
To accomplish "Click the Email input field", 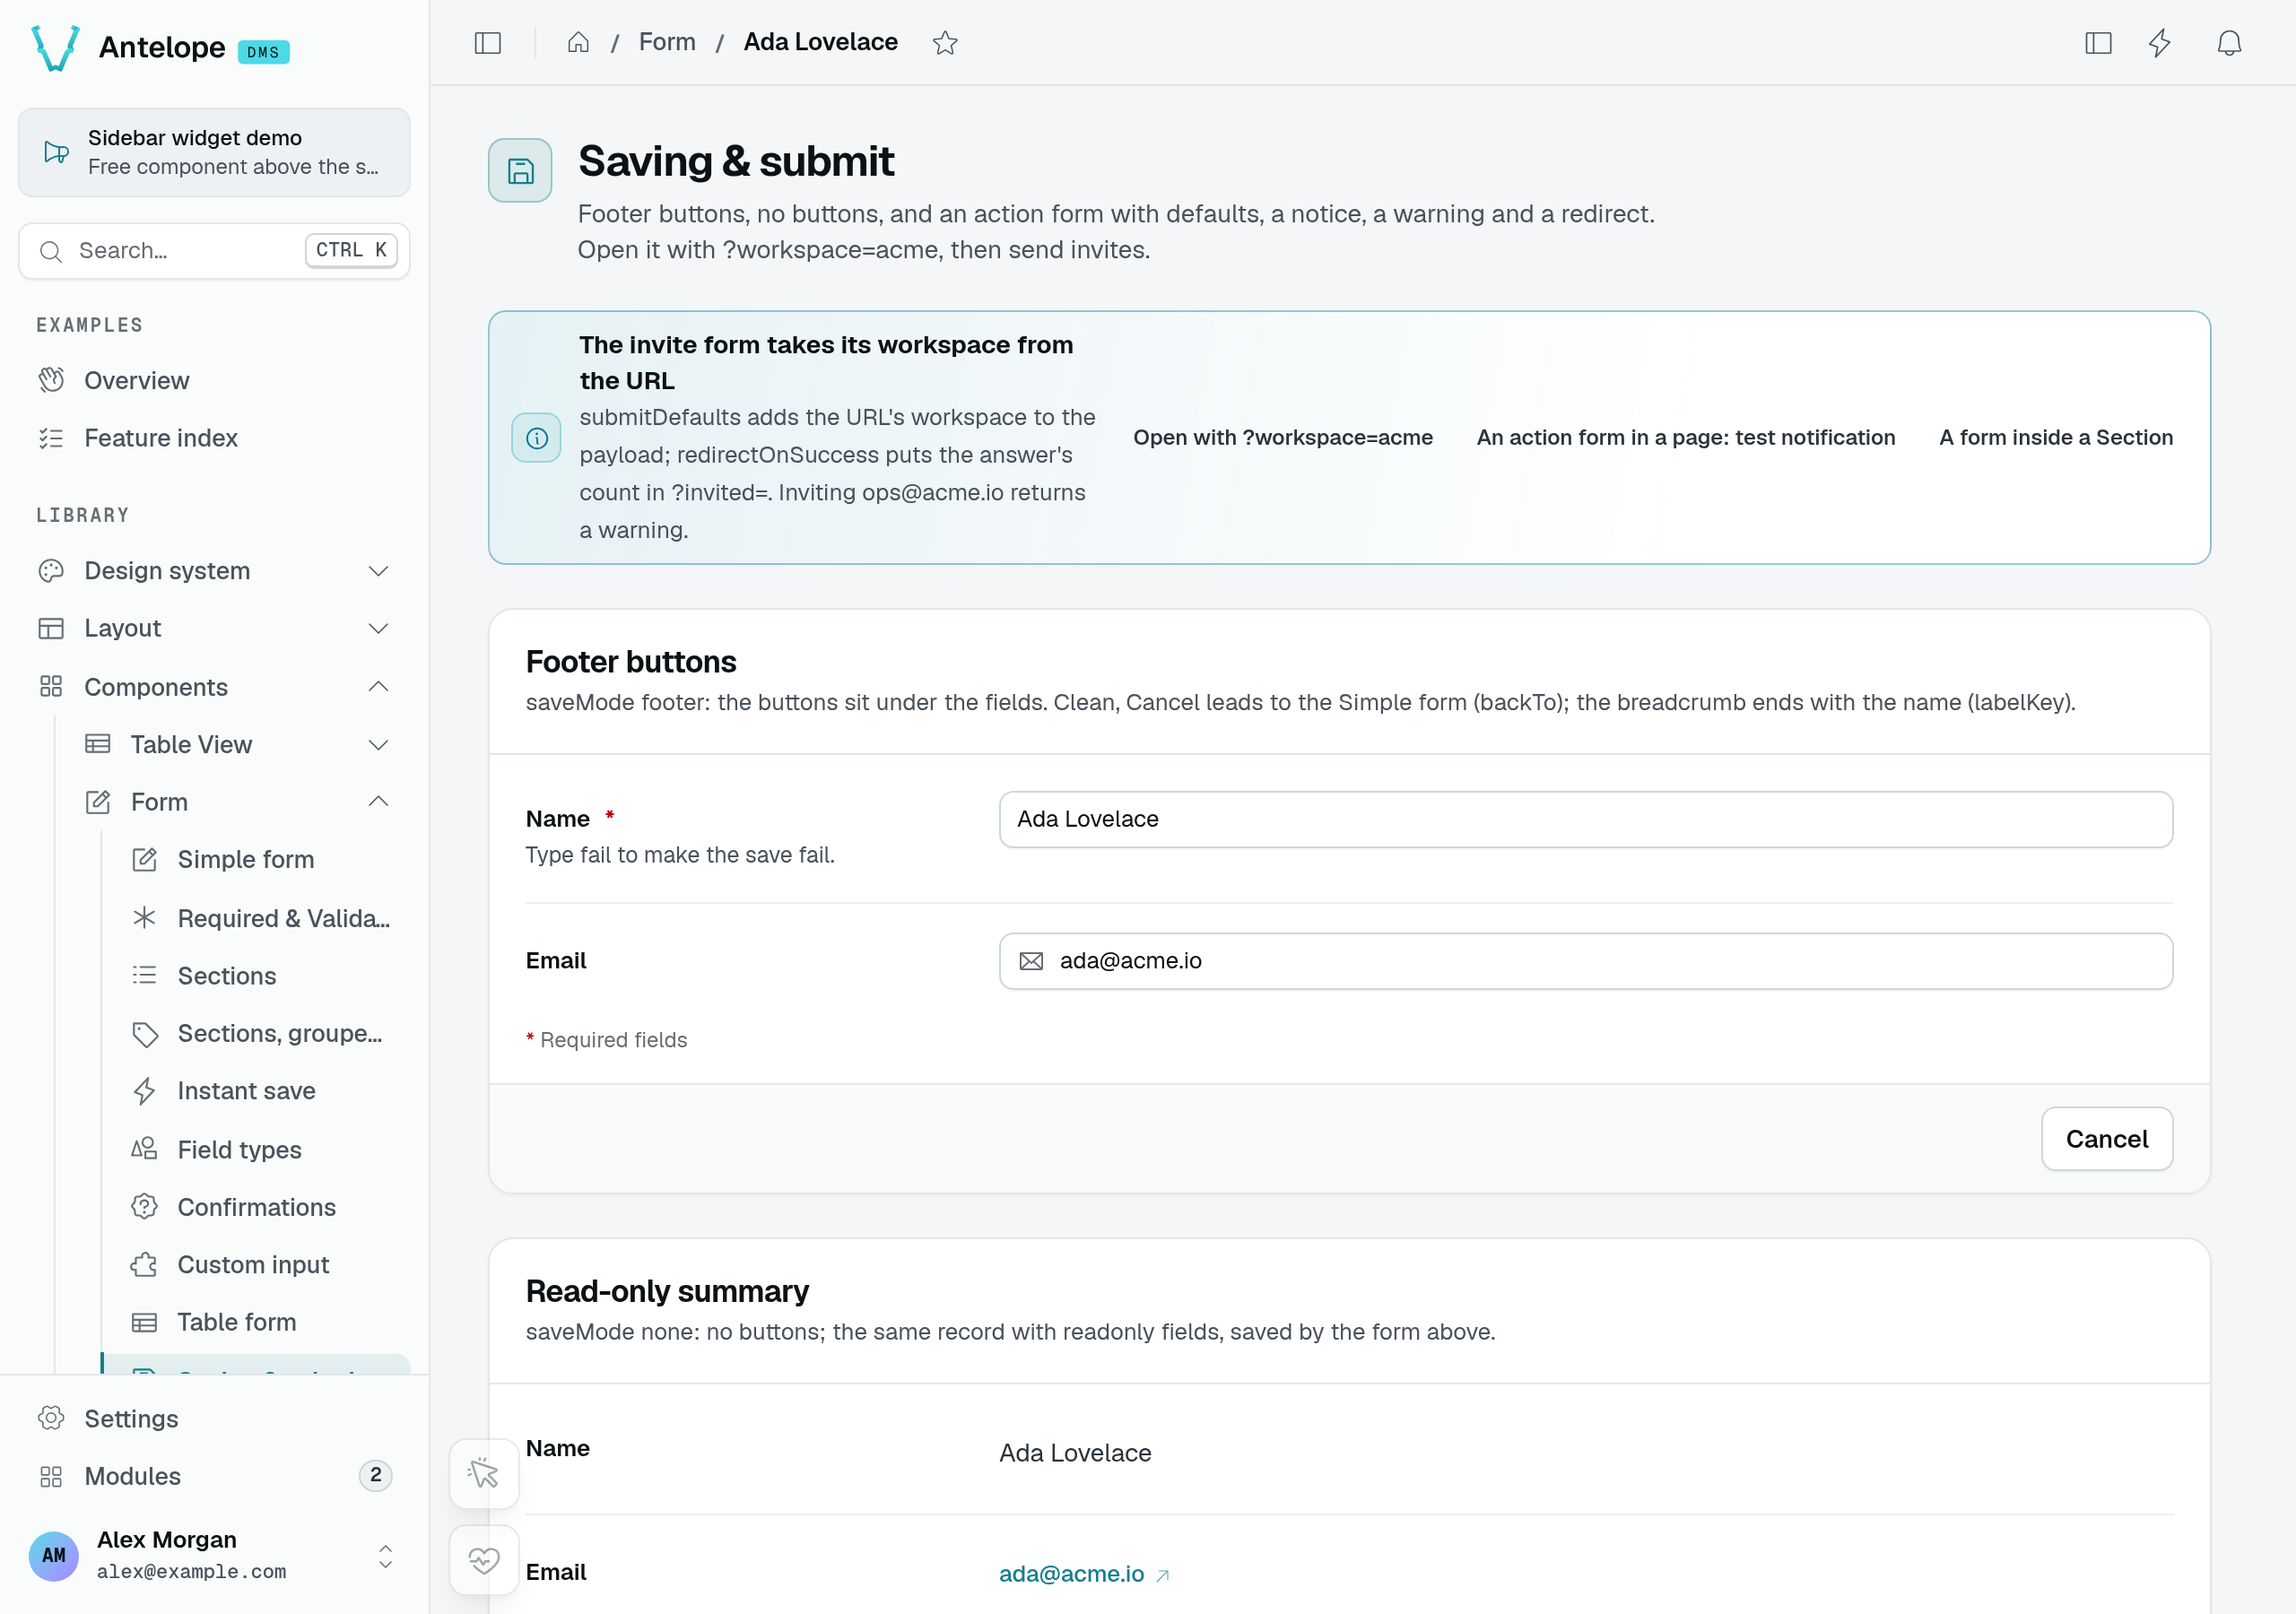I will [1586, 961].
